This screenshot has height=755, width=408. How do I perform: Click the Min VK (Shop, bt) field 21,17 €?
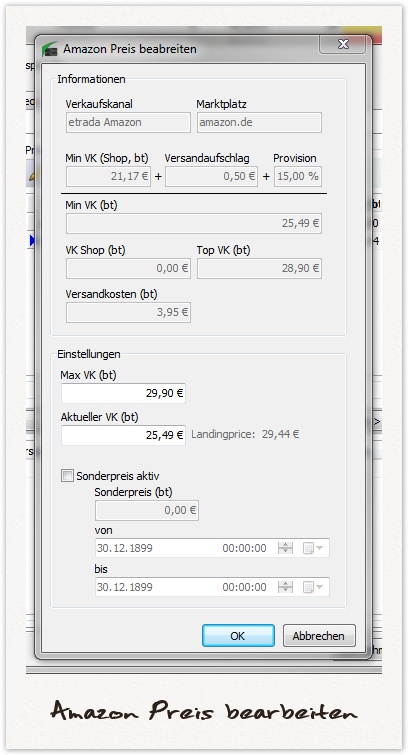(x=109, y=176)
